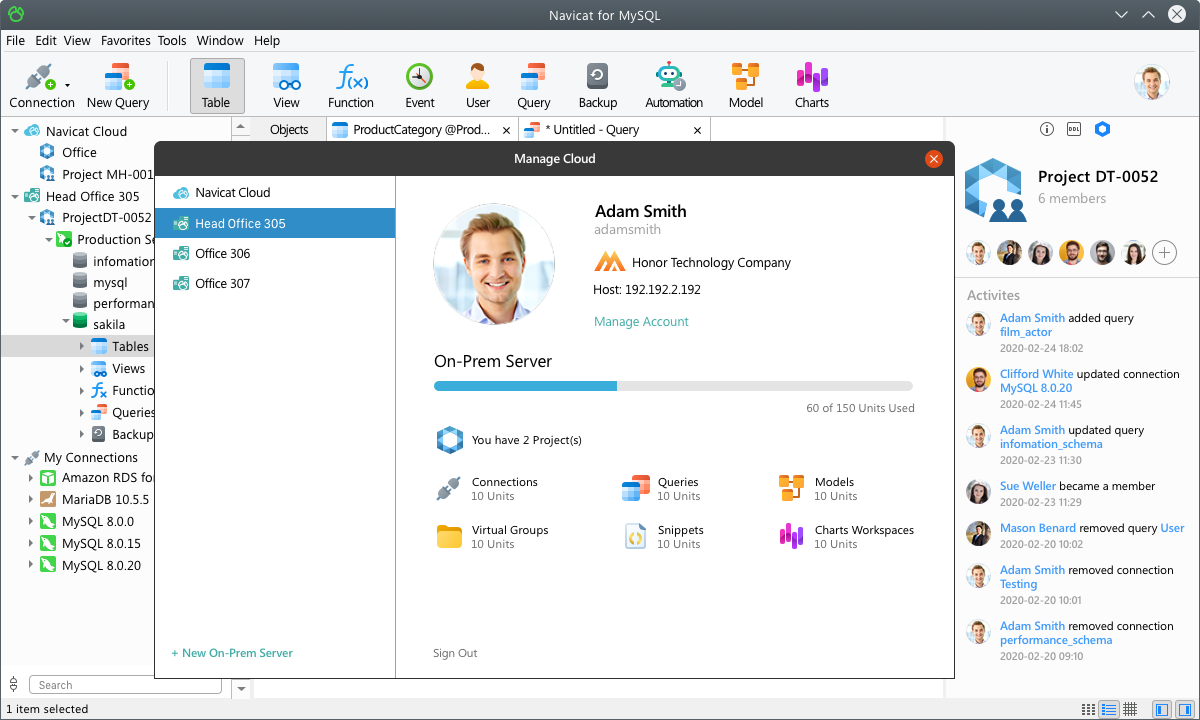Open the performance_schema activity link
Image resolution: width=1200 pixels, height=720 pixels.
tap(1056, 640)
